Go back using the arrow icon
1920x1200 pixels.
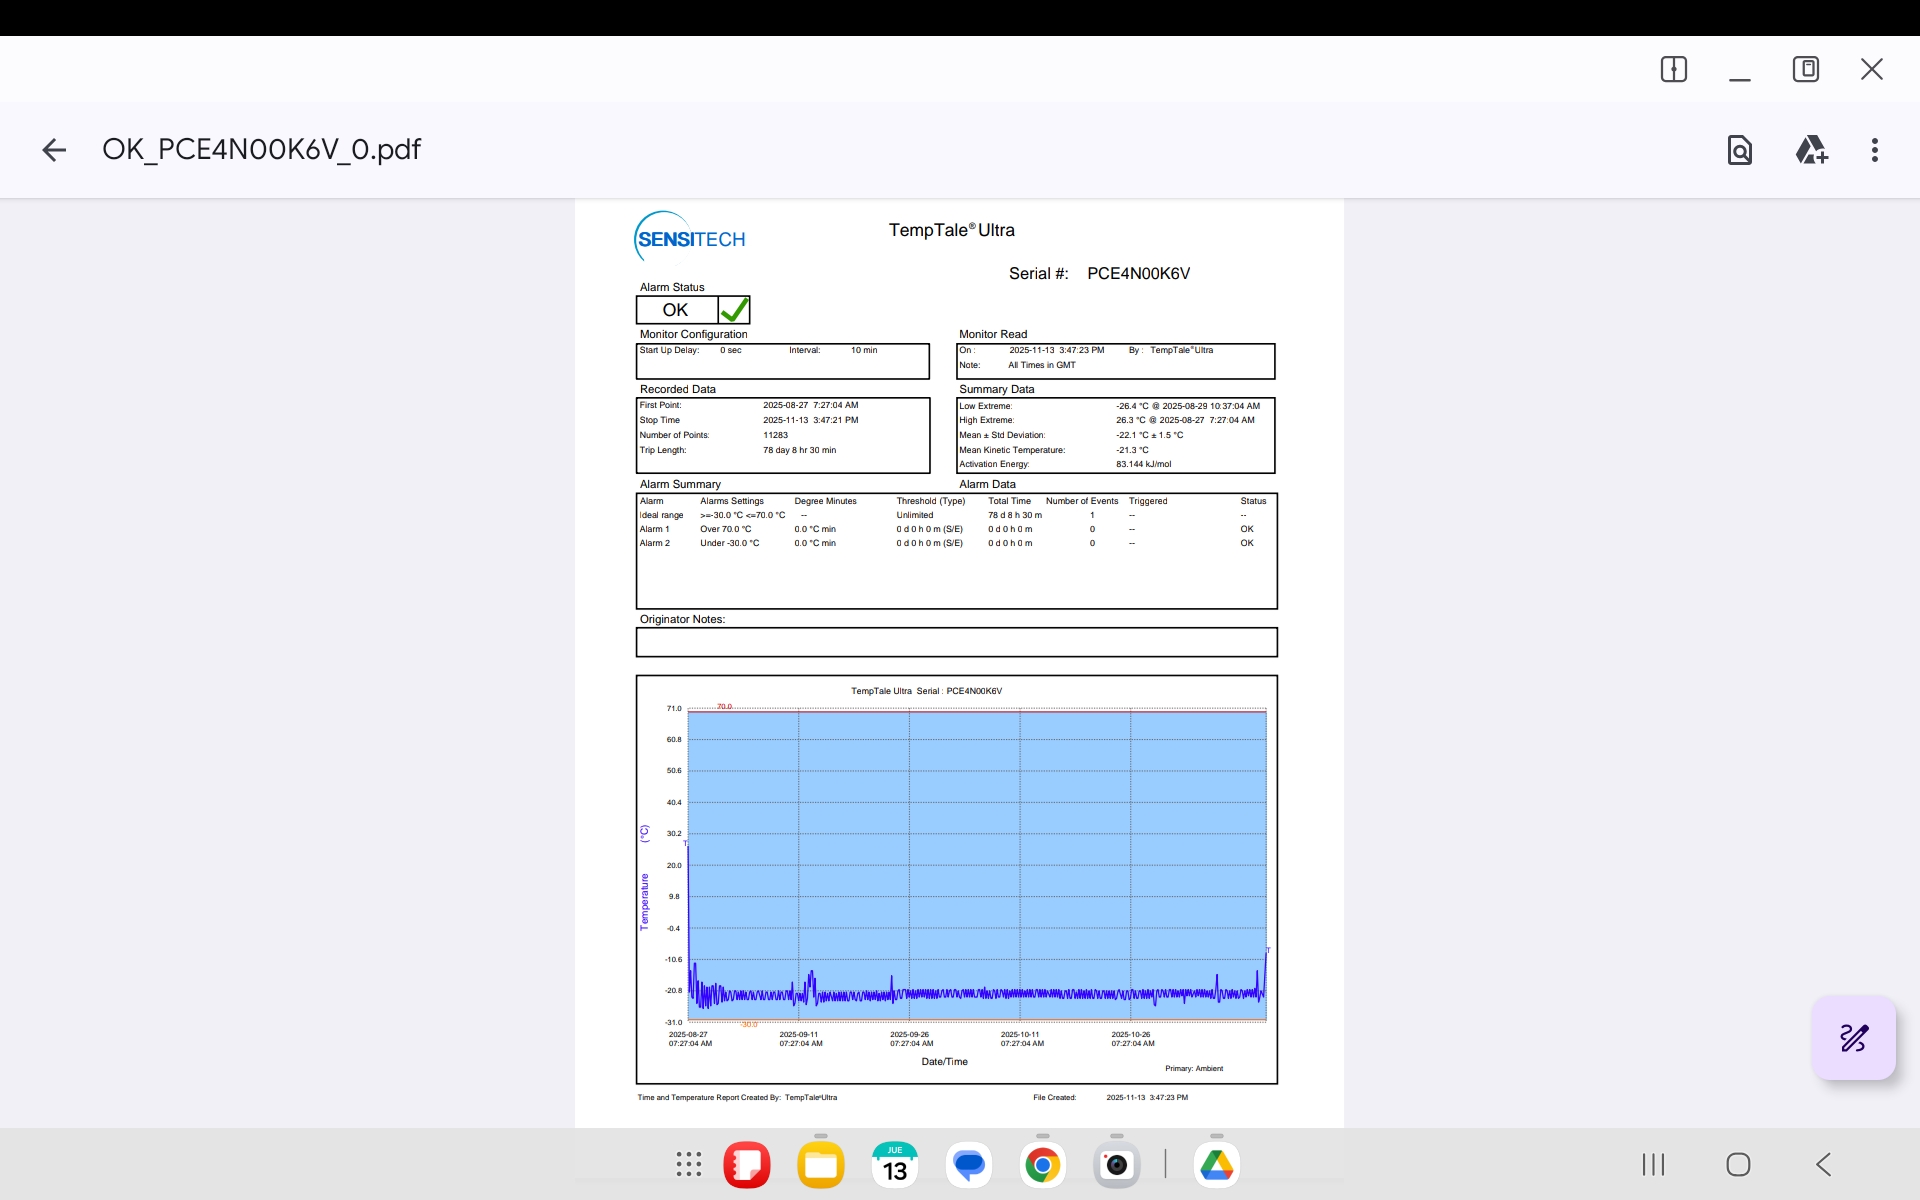(x=54, y=150)
